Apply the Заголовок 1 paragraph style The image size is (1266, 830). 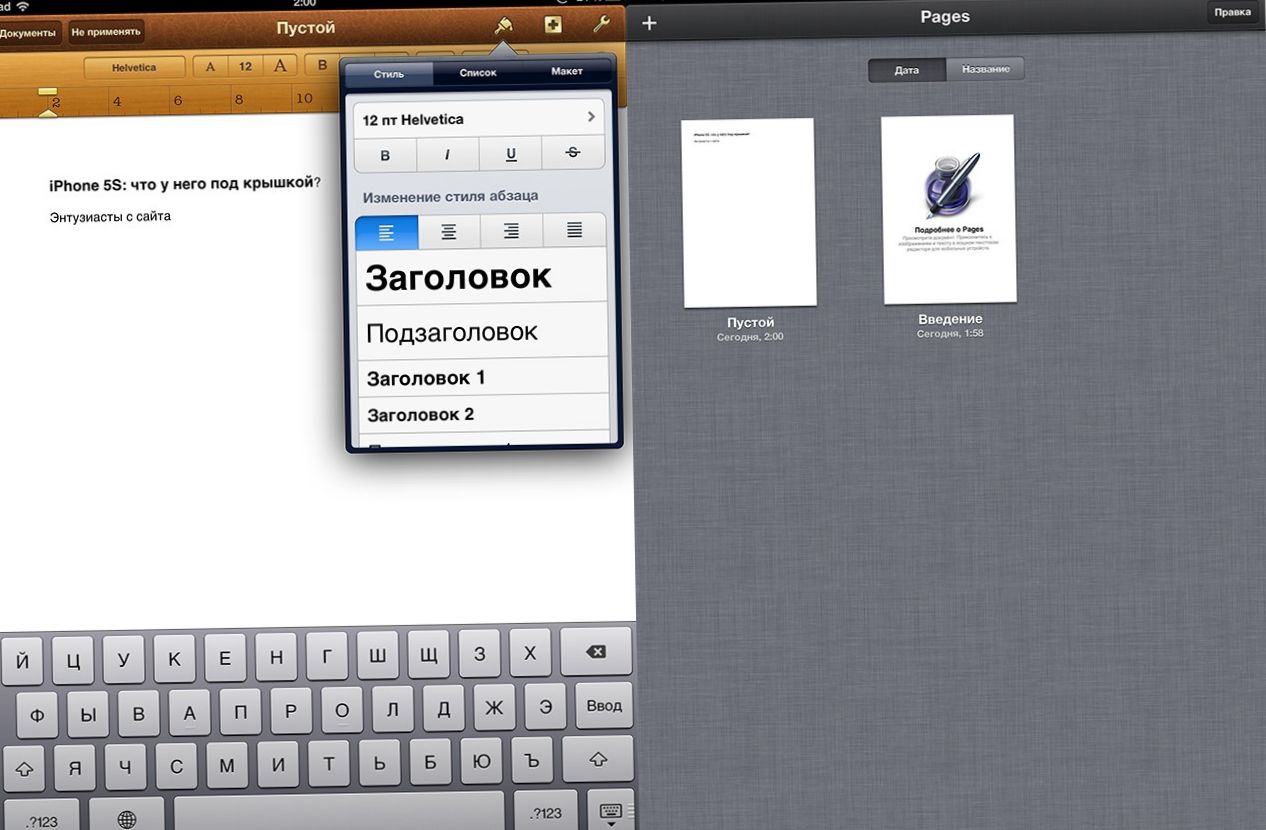pos(482,378)
